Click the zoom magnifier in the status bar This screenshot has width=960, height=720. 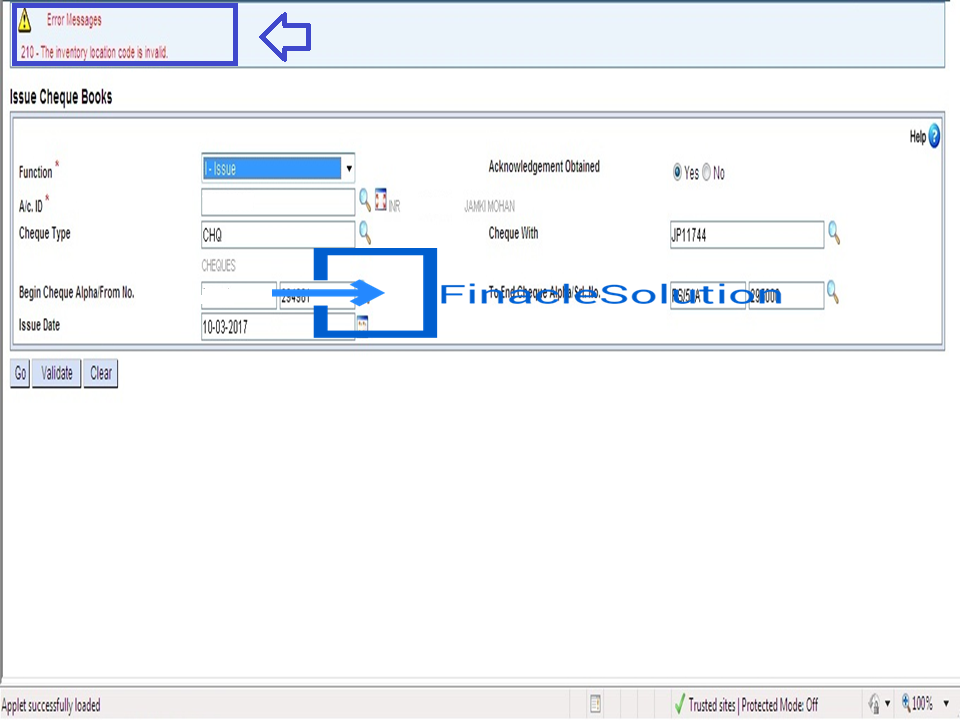906,703
